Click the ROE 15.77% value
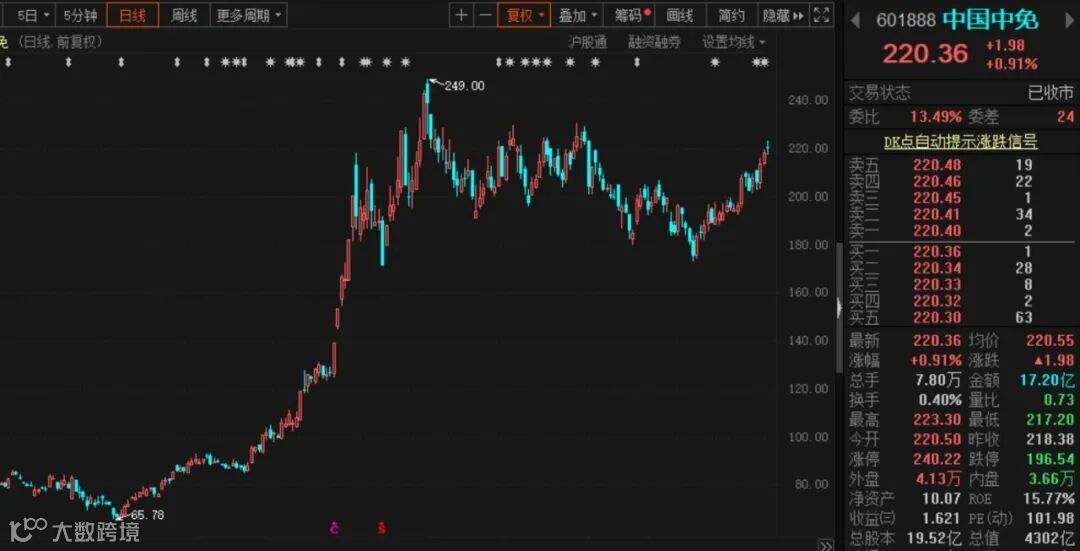This screenshot has height=551, width=1080. pyautogui.click(x=1050, y=498)
